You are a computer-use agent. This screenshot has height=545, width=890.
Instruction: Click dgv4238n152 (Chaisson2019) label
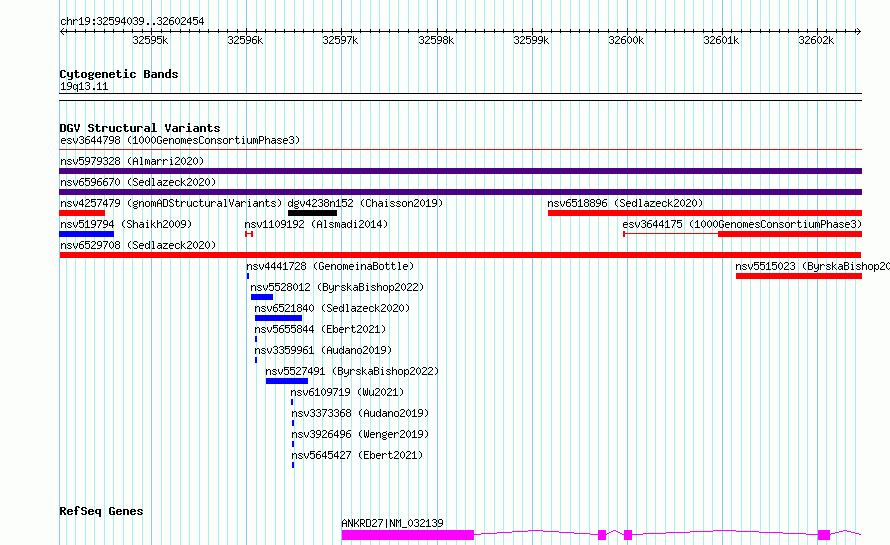click(x=365, y=203)
